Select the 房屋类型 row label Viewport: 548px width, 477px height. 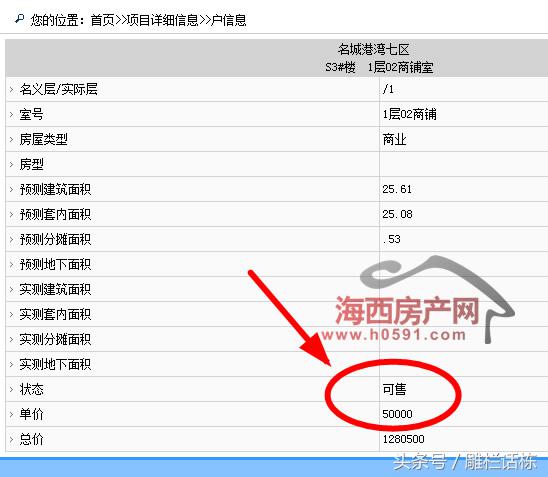tap(43, 139)
